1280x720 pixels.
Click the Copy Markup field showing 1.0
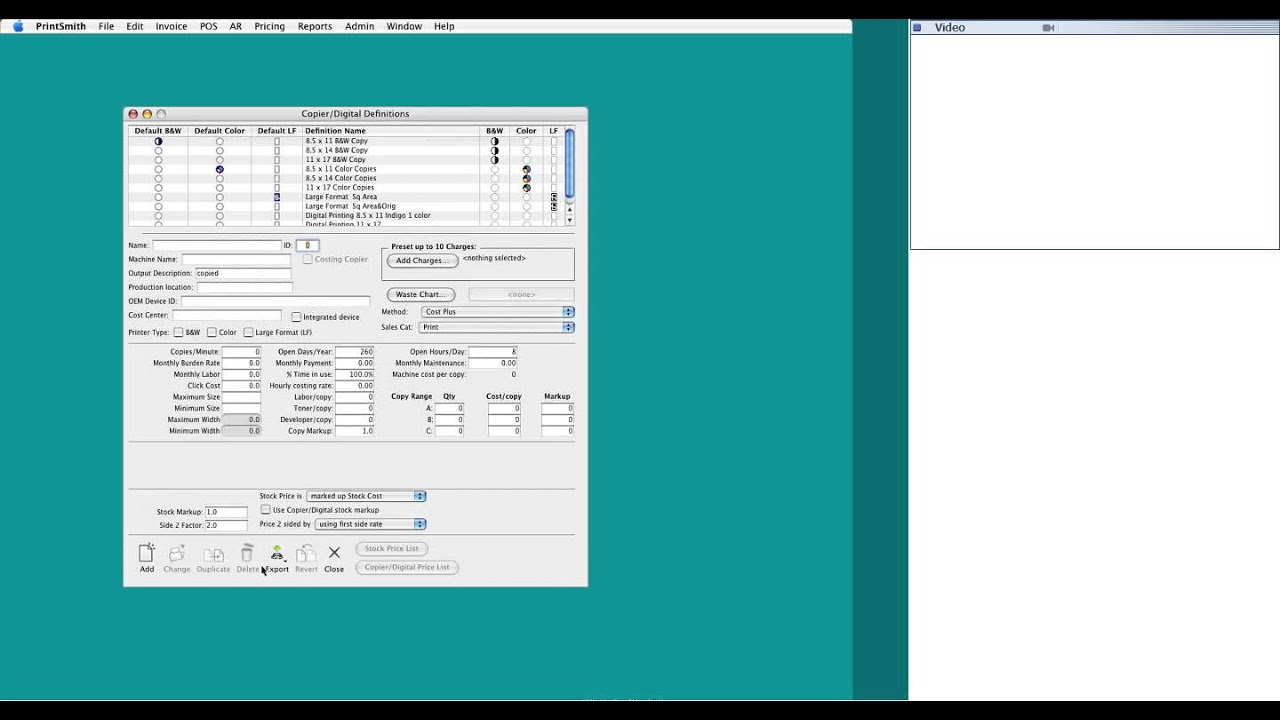354,431
